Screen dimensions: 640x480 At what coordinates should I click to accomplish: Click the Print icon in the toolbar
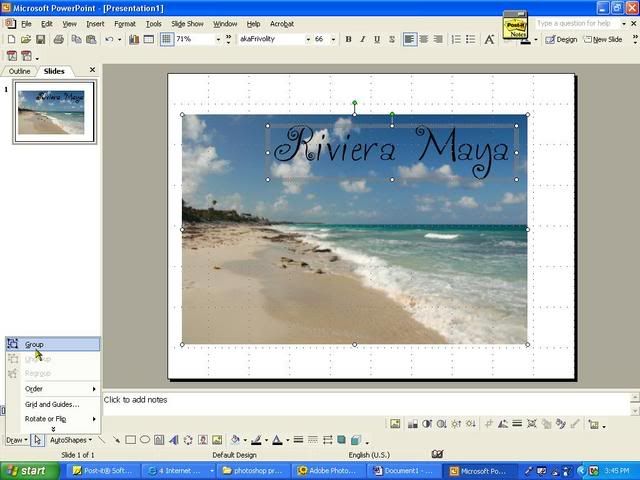point(59,39)
